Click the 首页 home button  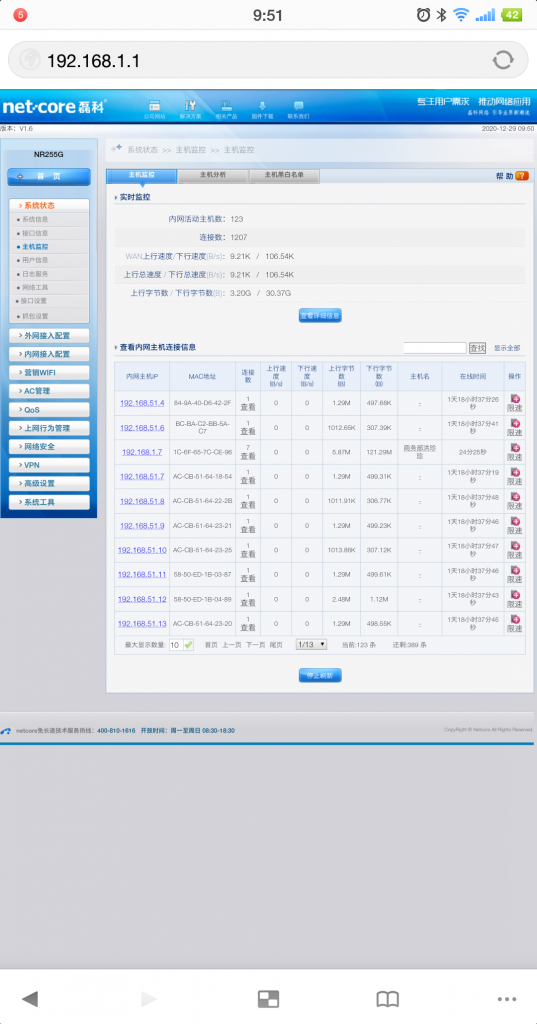pyautogui.click(x=49, y=176)
